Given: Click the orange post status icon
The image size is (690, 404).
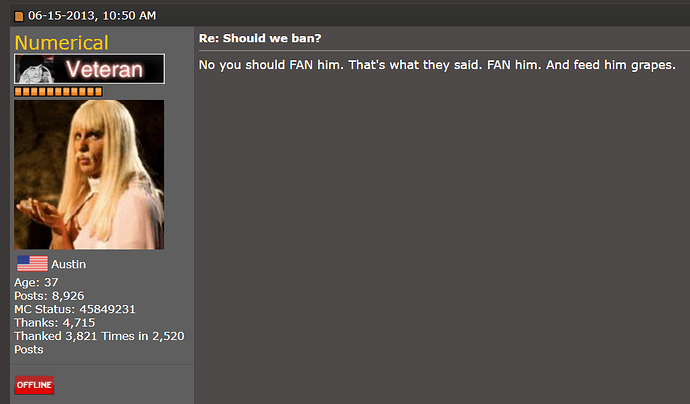Looking at the screenshot, I should pyautogui.click(x=19, y=16).
